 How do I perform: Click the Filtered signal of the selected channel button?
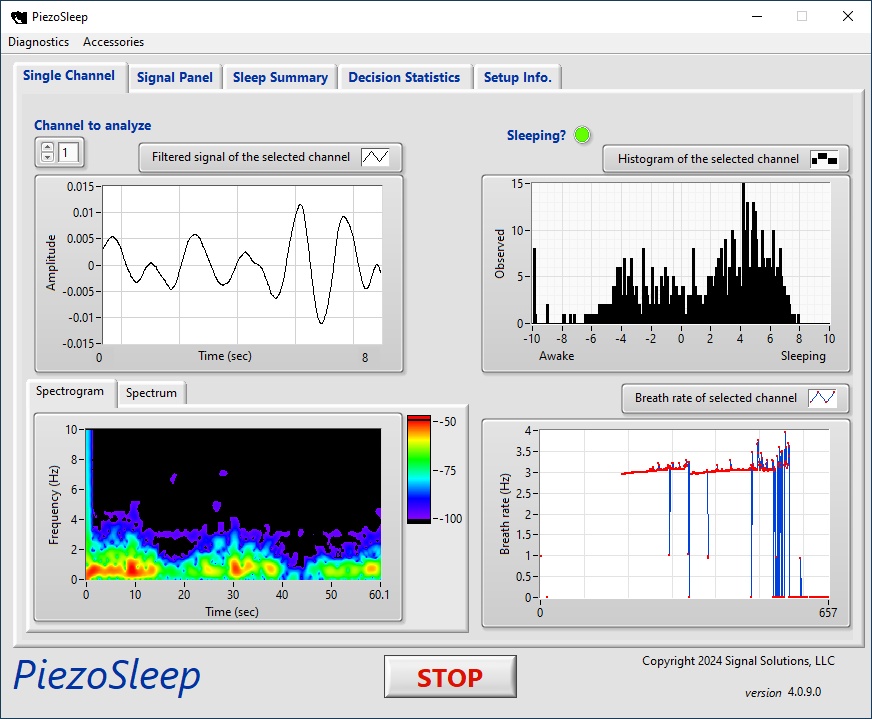click(251, 157)
